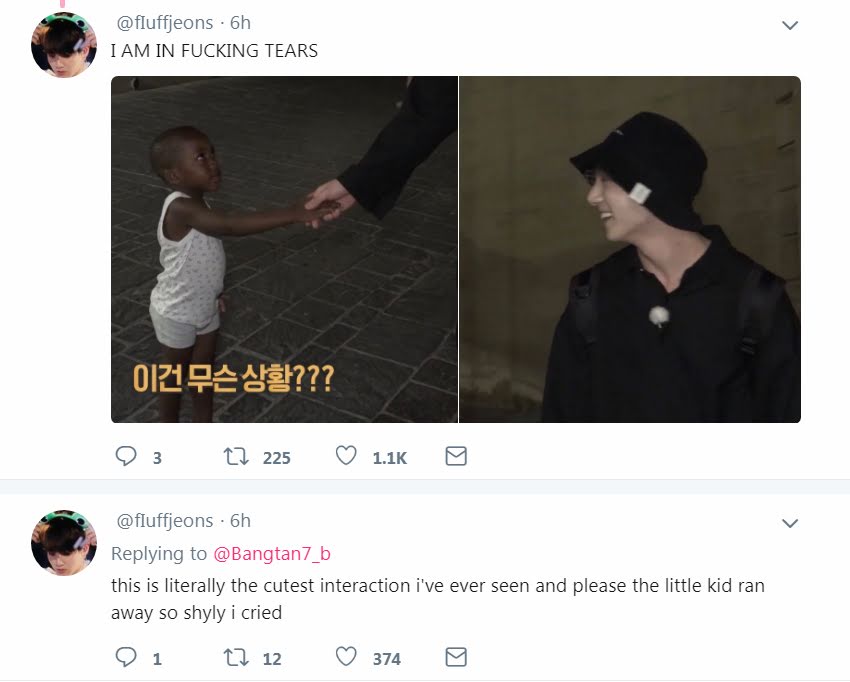This screenshot has height=682, width=850.
Task: Like the reply tweet with 374 likes
Action: 346,657
